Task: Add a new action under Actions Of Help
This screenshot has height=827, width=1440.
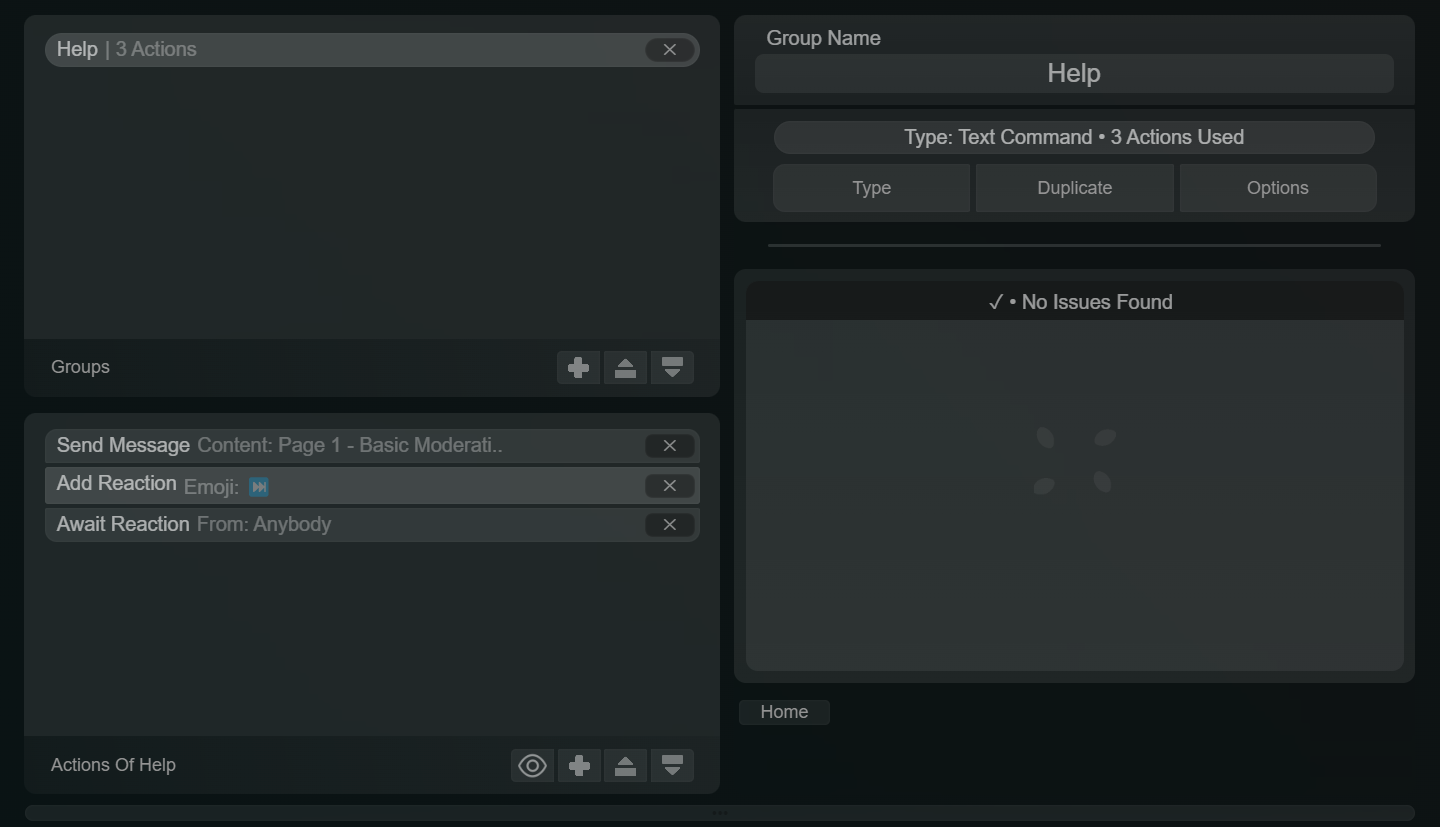Action: click(x=579, y=765)
